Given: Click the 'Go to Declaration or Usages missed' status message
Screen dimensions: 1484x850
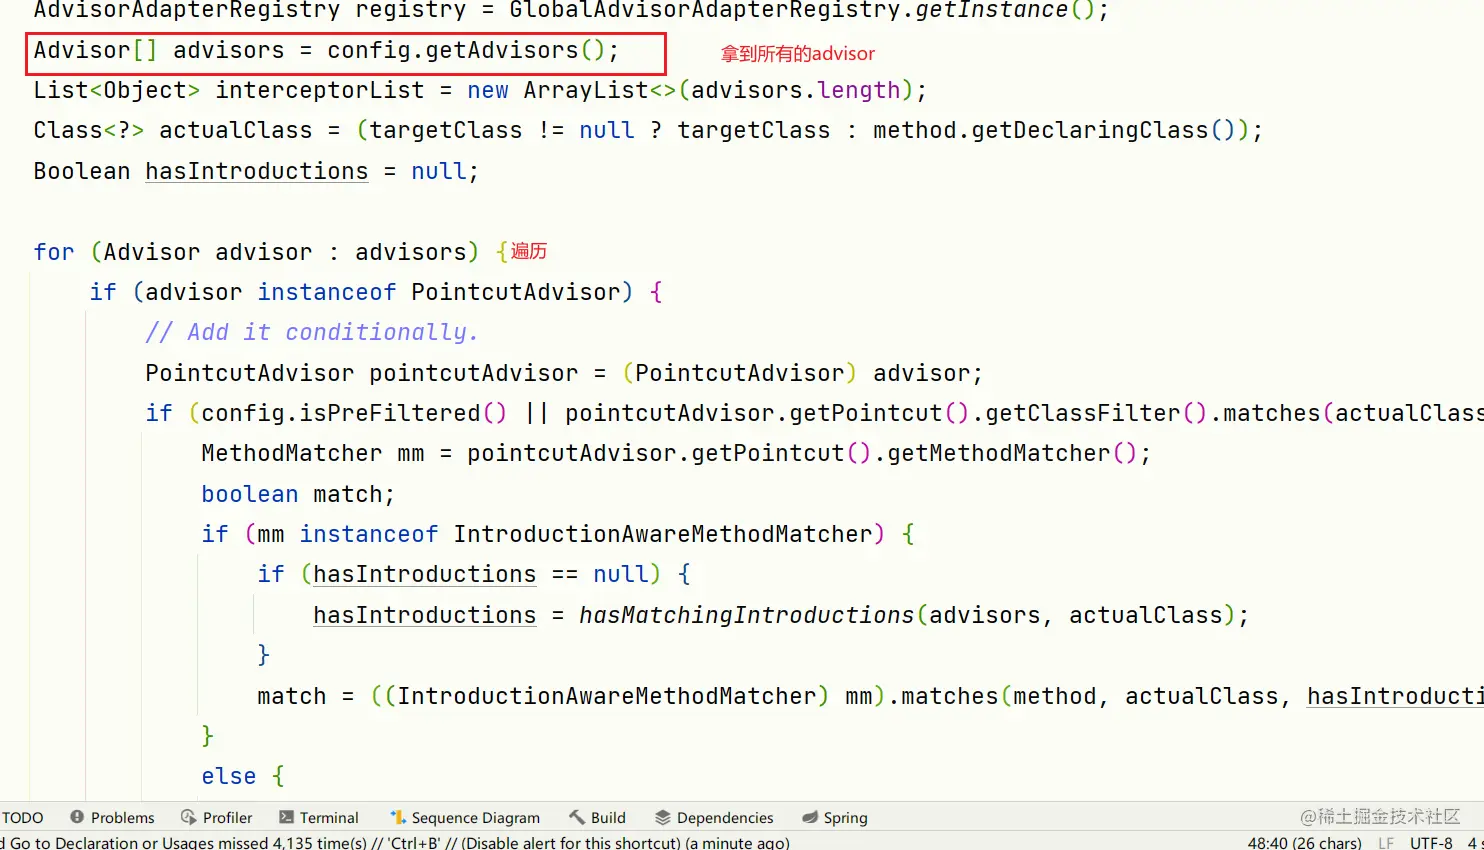Looking at the screenshot, I should (396, 842).
